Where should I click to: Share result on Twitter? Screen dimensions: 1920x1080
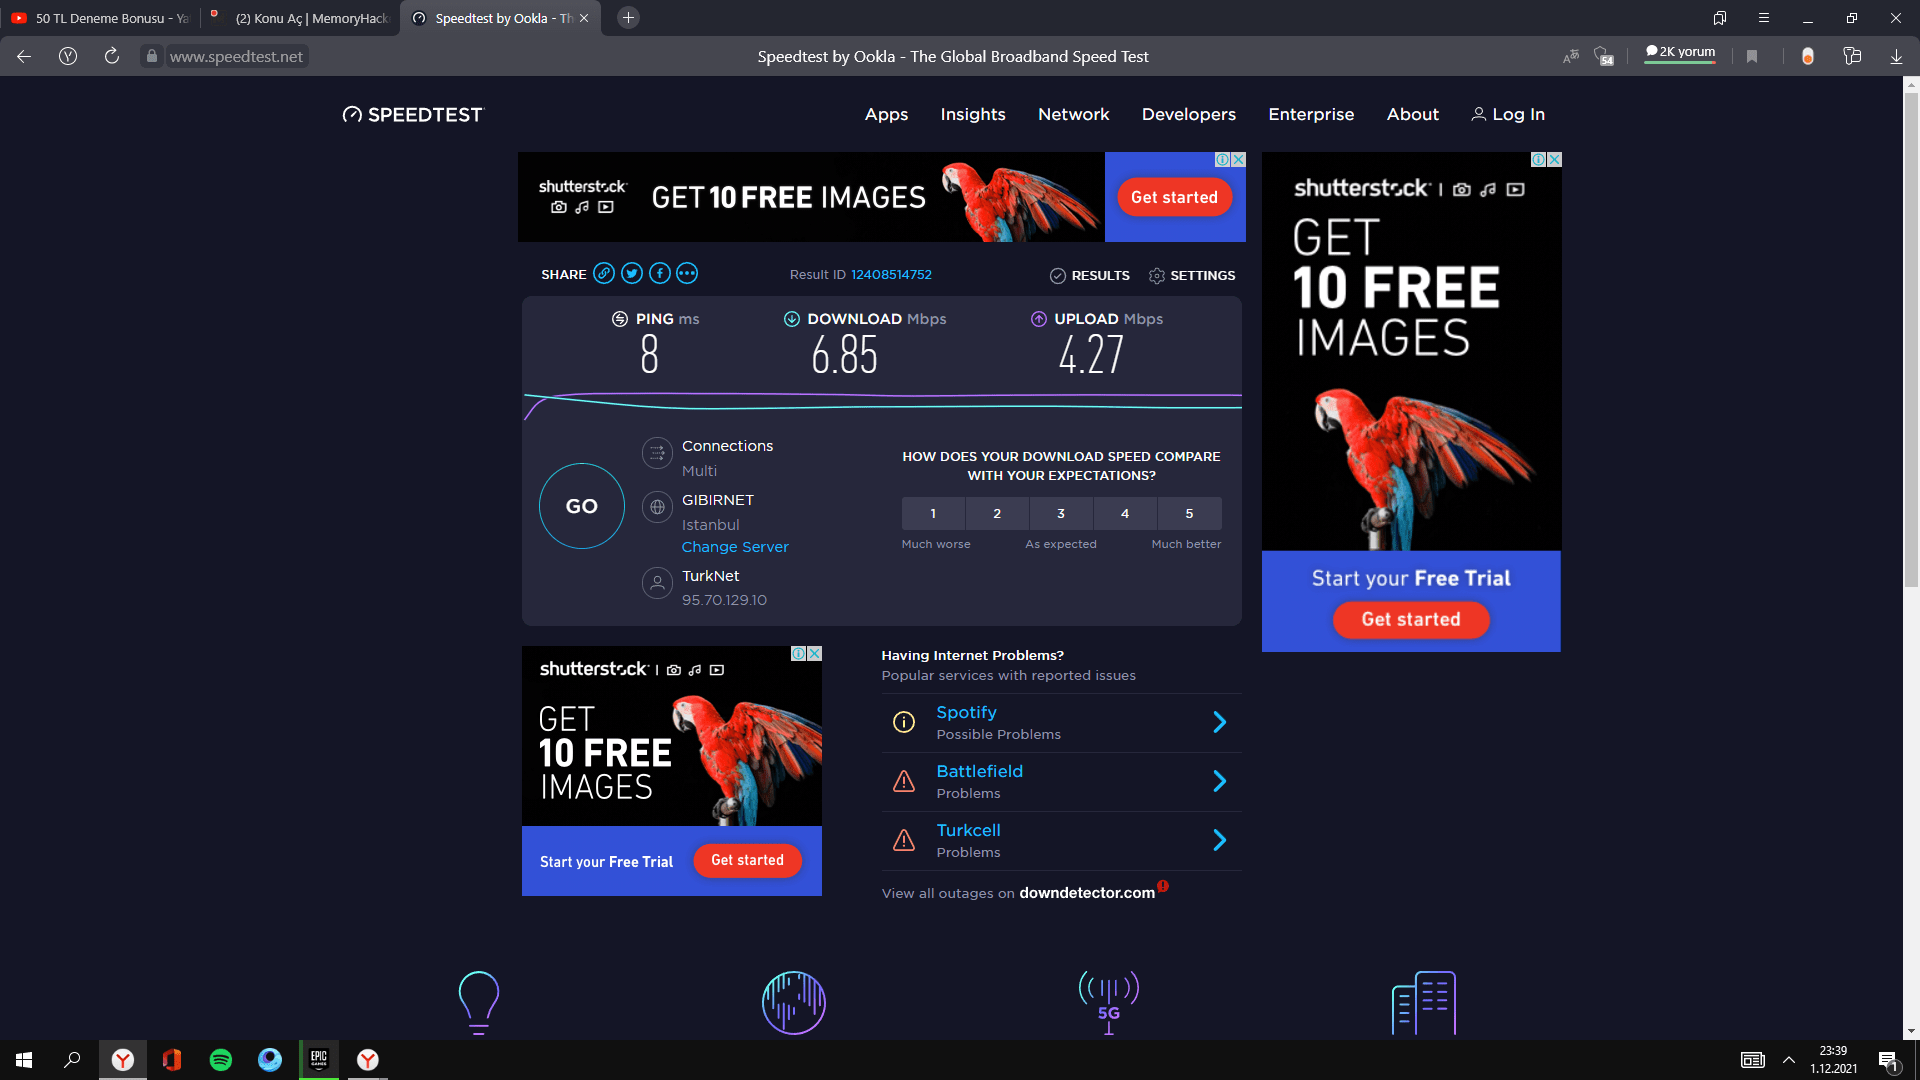[x=631, y=274]
